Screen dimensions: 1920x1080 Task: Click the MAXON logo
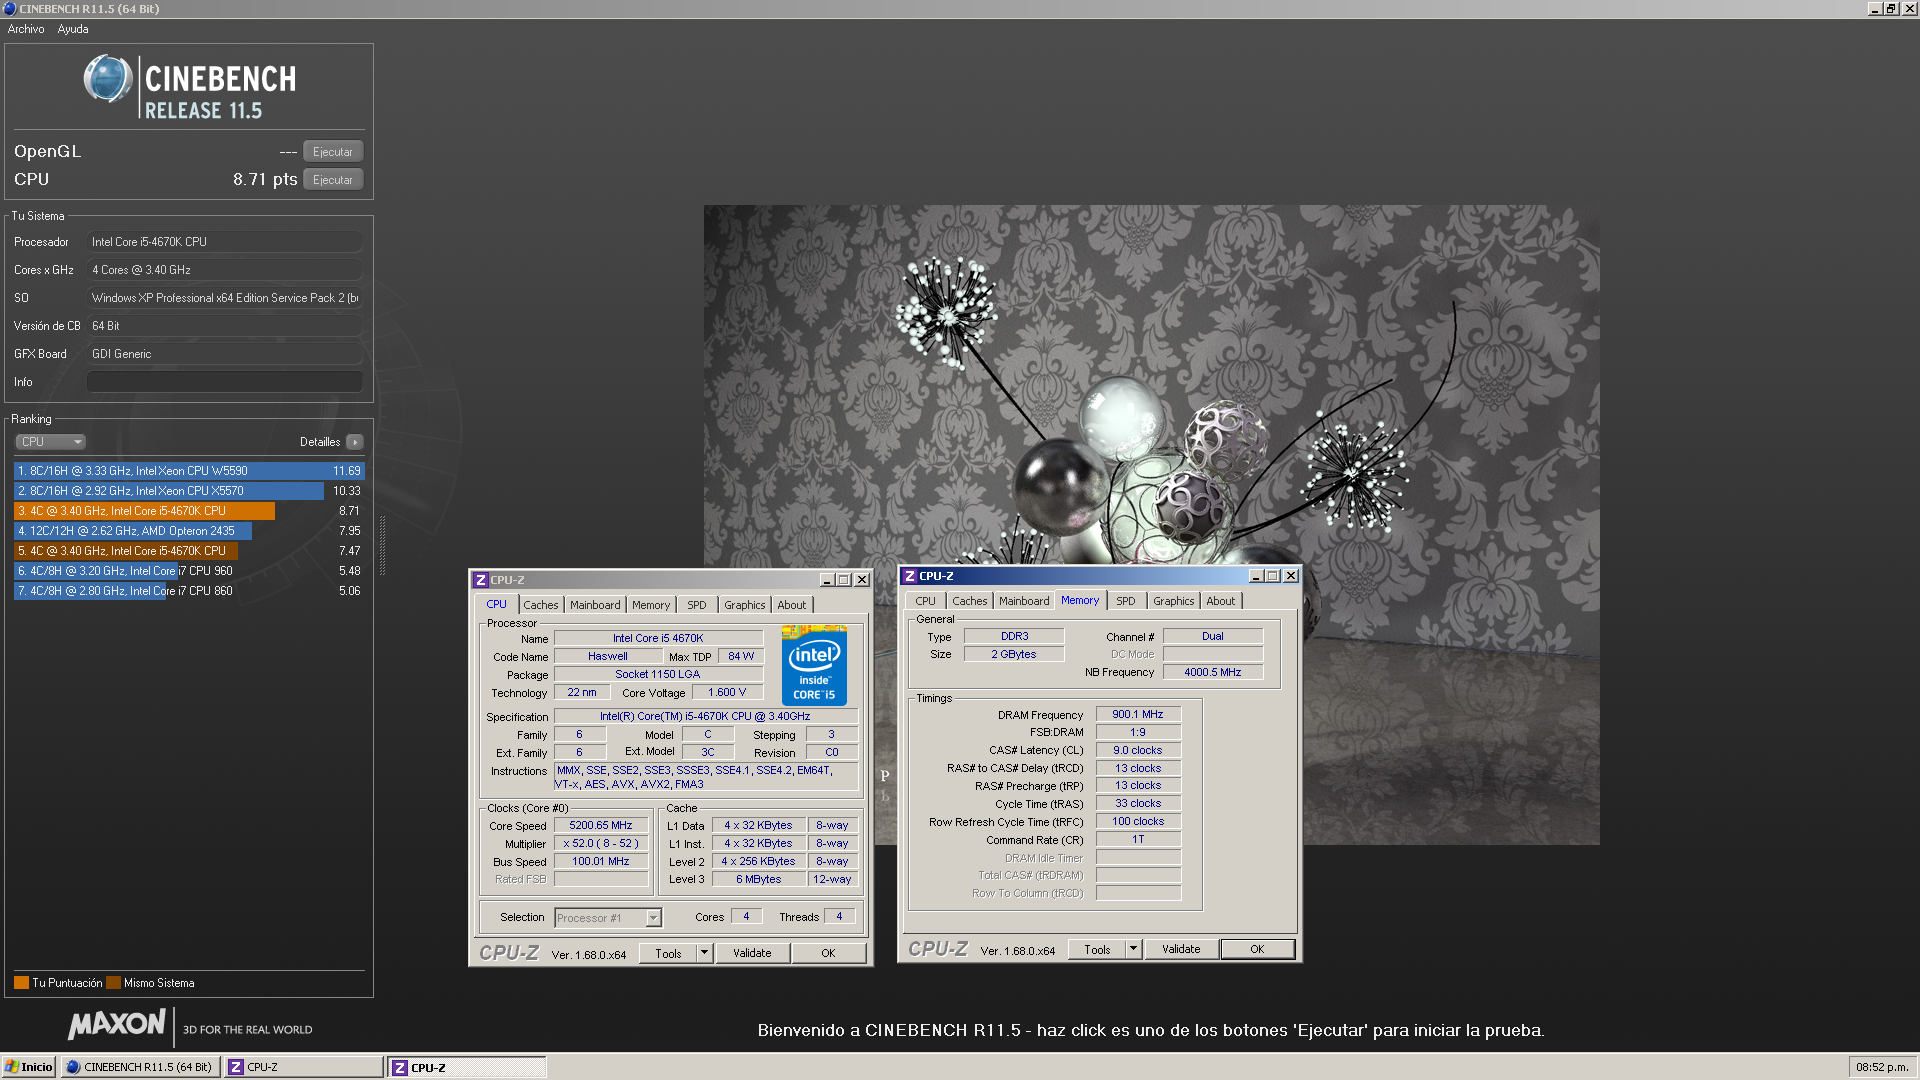117,1024
